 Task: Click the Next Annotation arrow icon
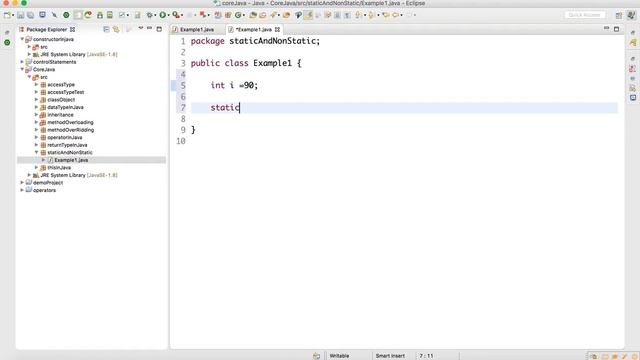click(358, 15)
